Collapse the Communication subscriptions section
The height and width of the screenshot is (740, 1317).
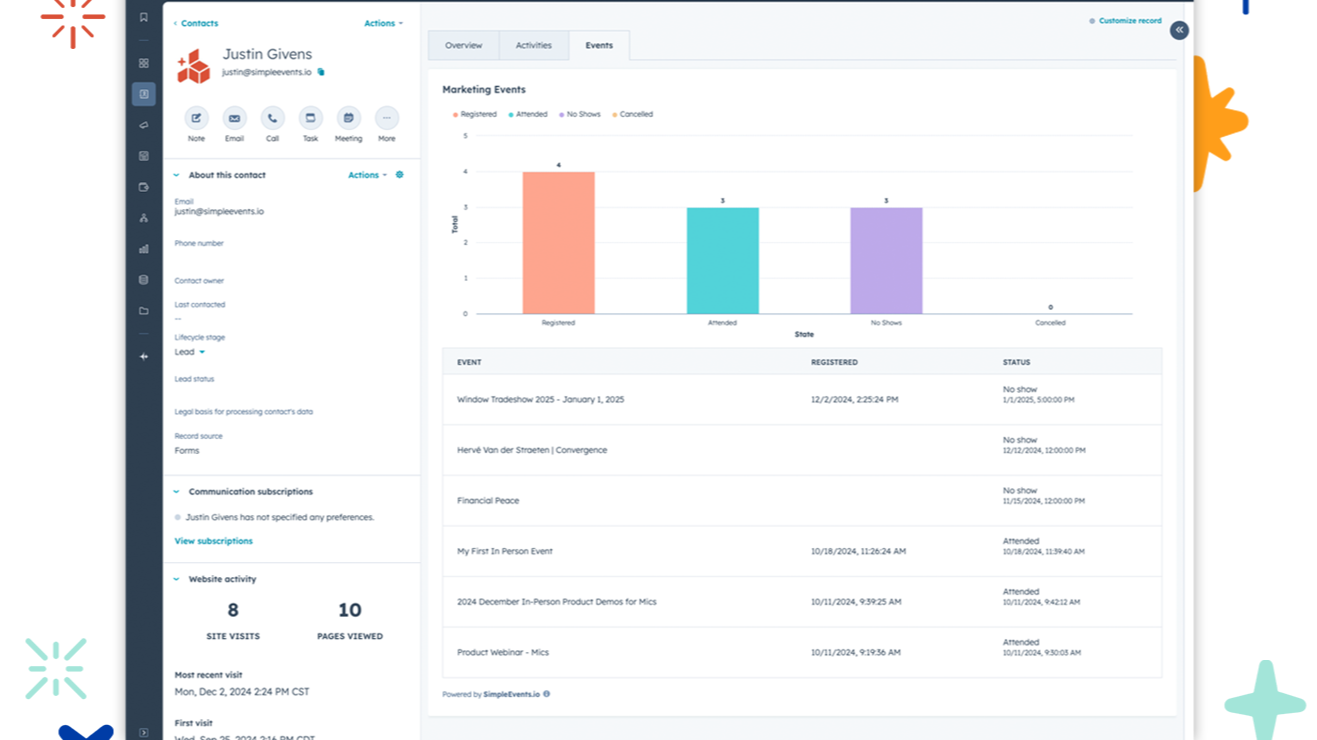tap(177, 492)
